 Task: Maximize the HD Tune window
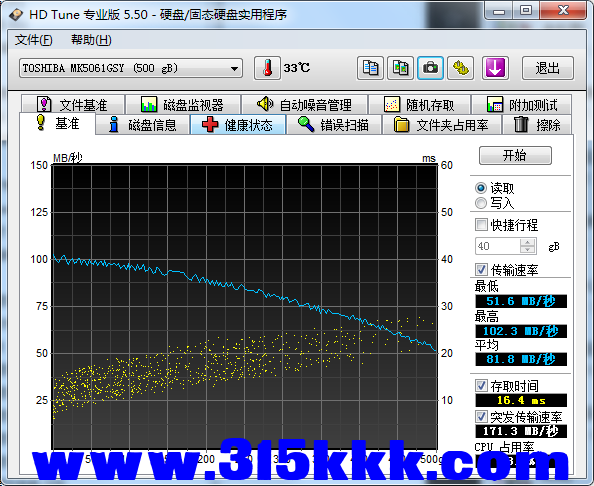coord(526,11)
